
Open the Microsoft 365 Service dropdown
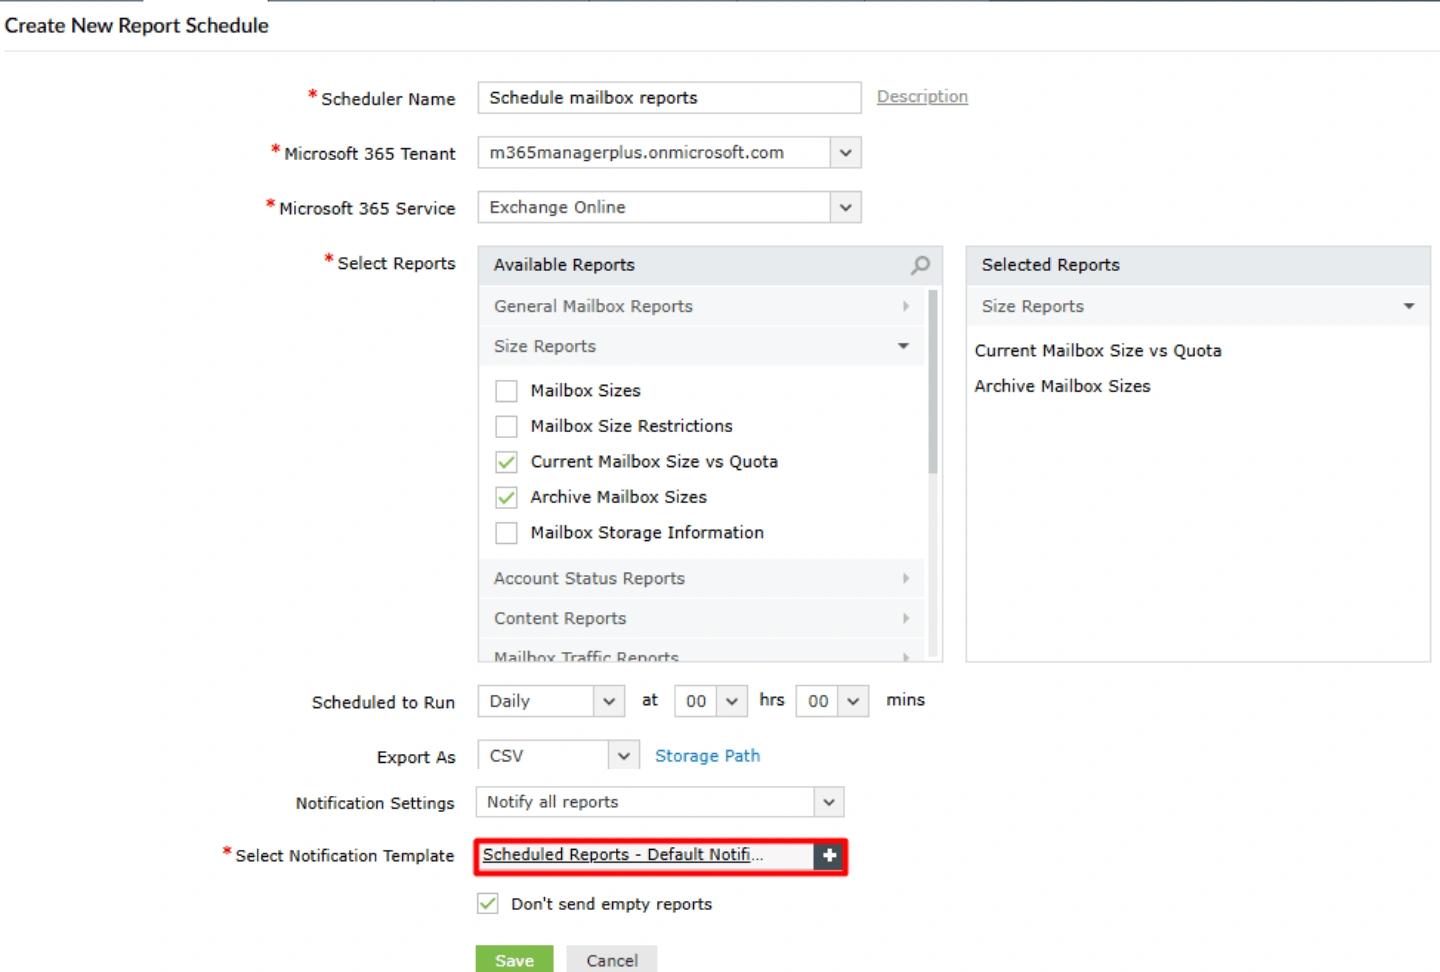[845, 207]
